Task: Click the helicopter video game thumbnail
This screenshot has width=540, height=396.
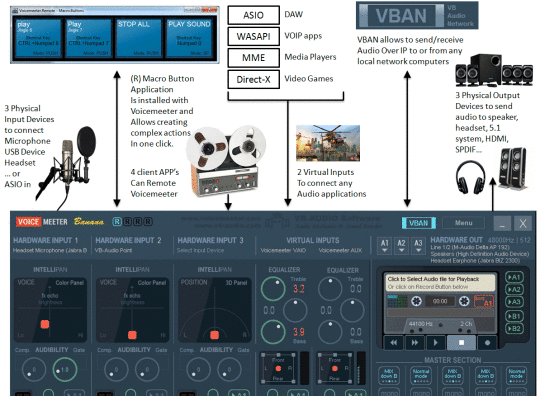Action: click(328, 143)
